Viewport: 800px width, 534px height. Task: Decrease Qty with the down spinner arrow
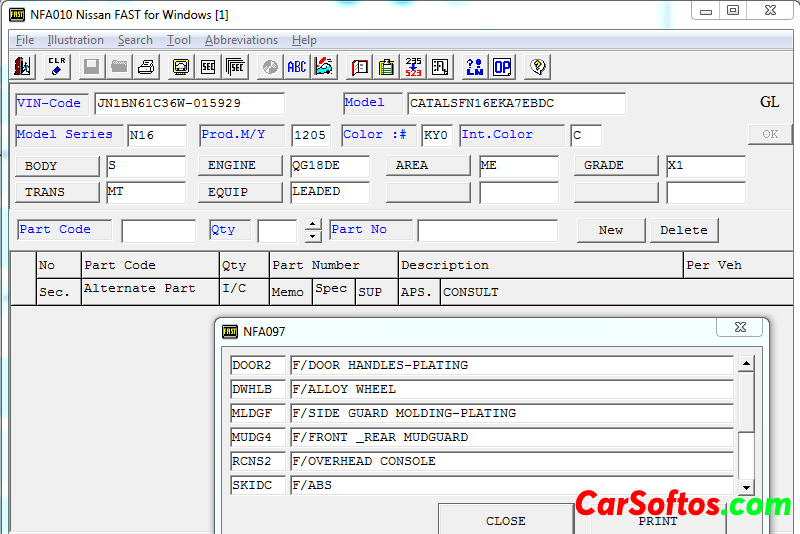313,237
